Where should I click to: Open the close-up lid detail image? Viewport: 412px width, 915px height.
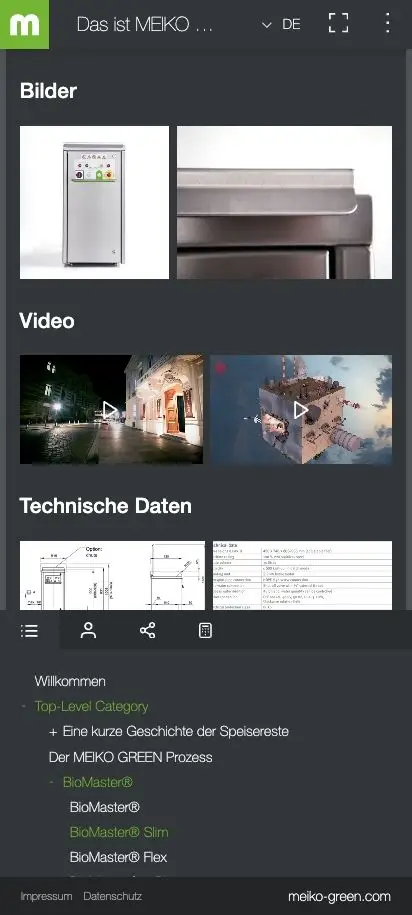pos(285,202)
